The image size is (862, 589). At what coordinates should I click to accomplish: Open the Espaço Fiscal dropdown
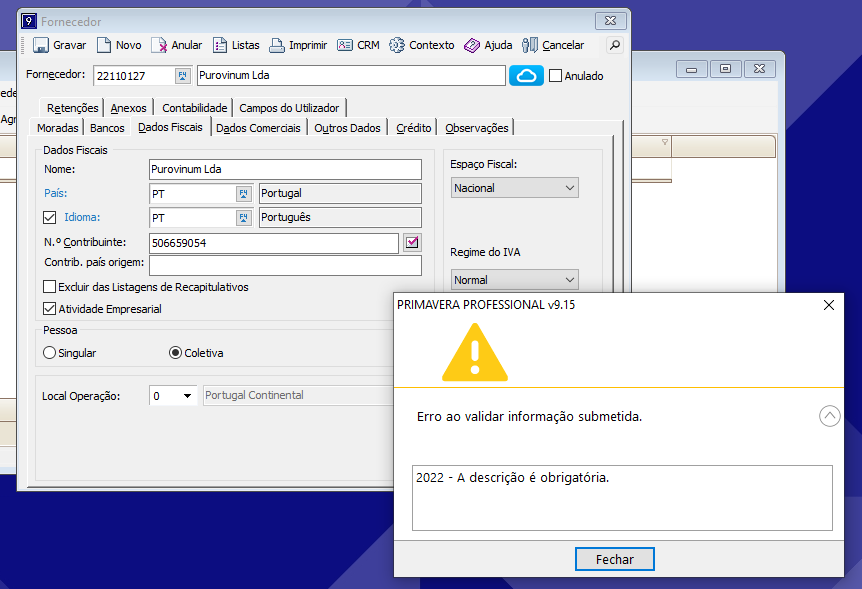(x=515, y=188)
